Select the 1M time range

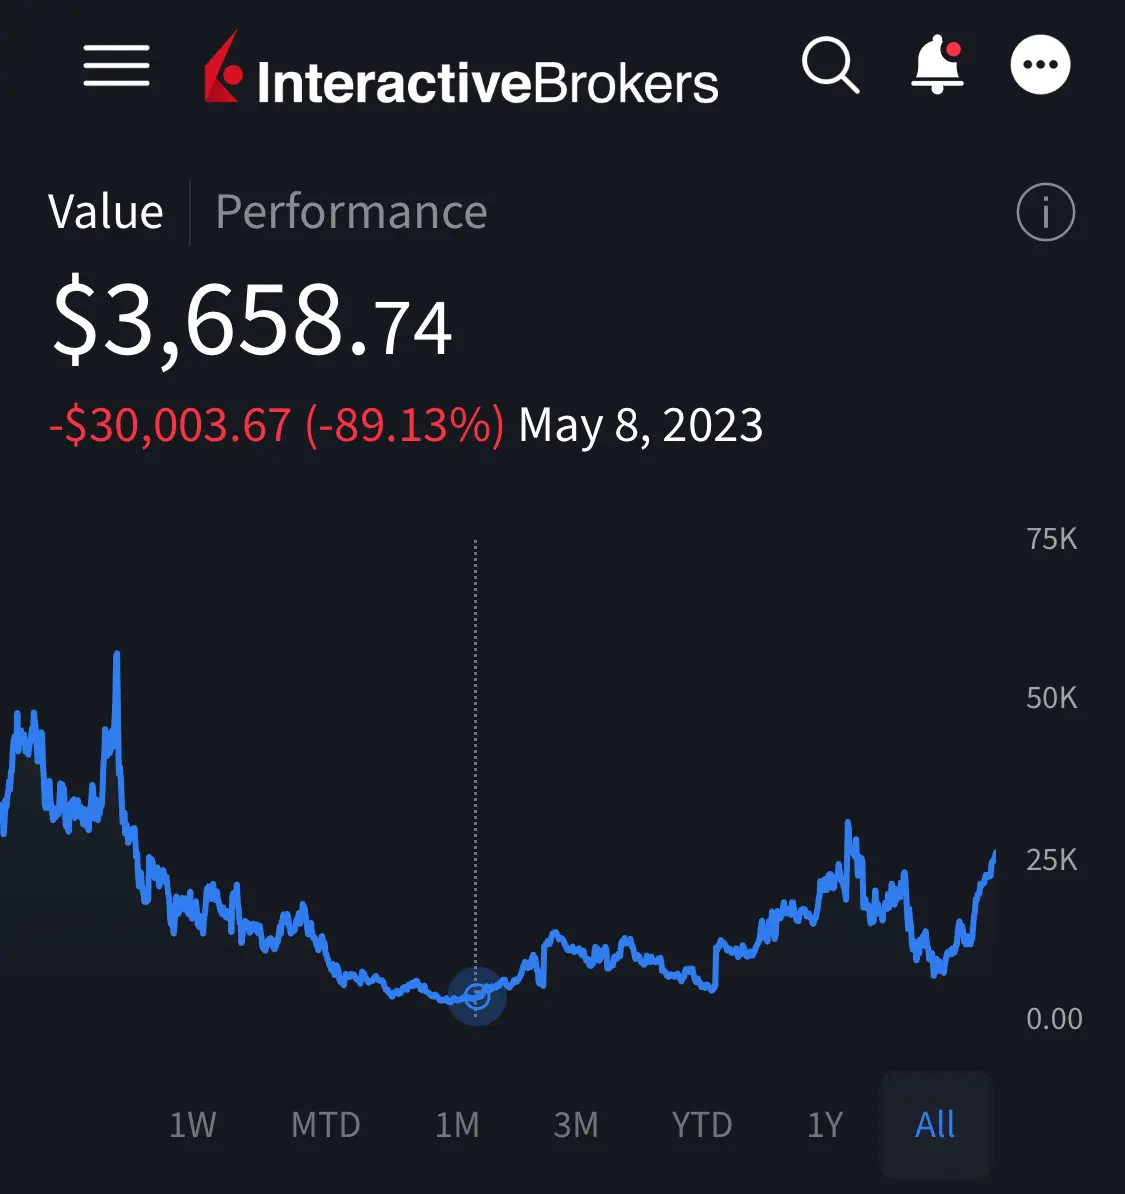(x=457, y=1125)
